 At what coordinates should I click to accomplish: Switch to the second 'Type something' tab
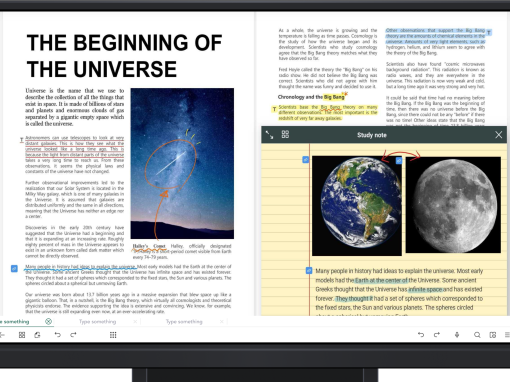[x=97, y=322]
